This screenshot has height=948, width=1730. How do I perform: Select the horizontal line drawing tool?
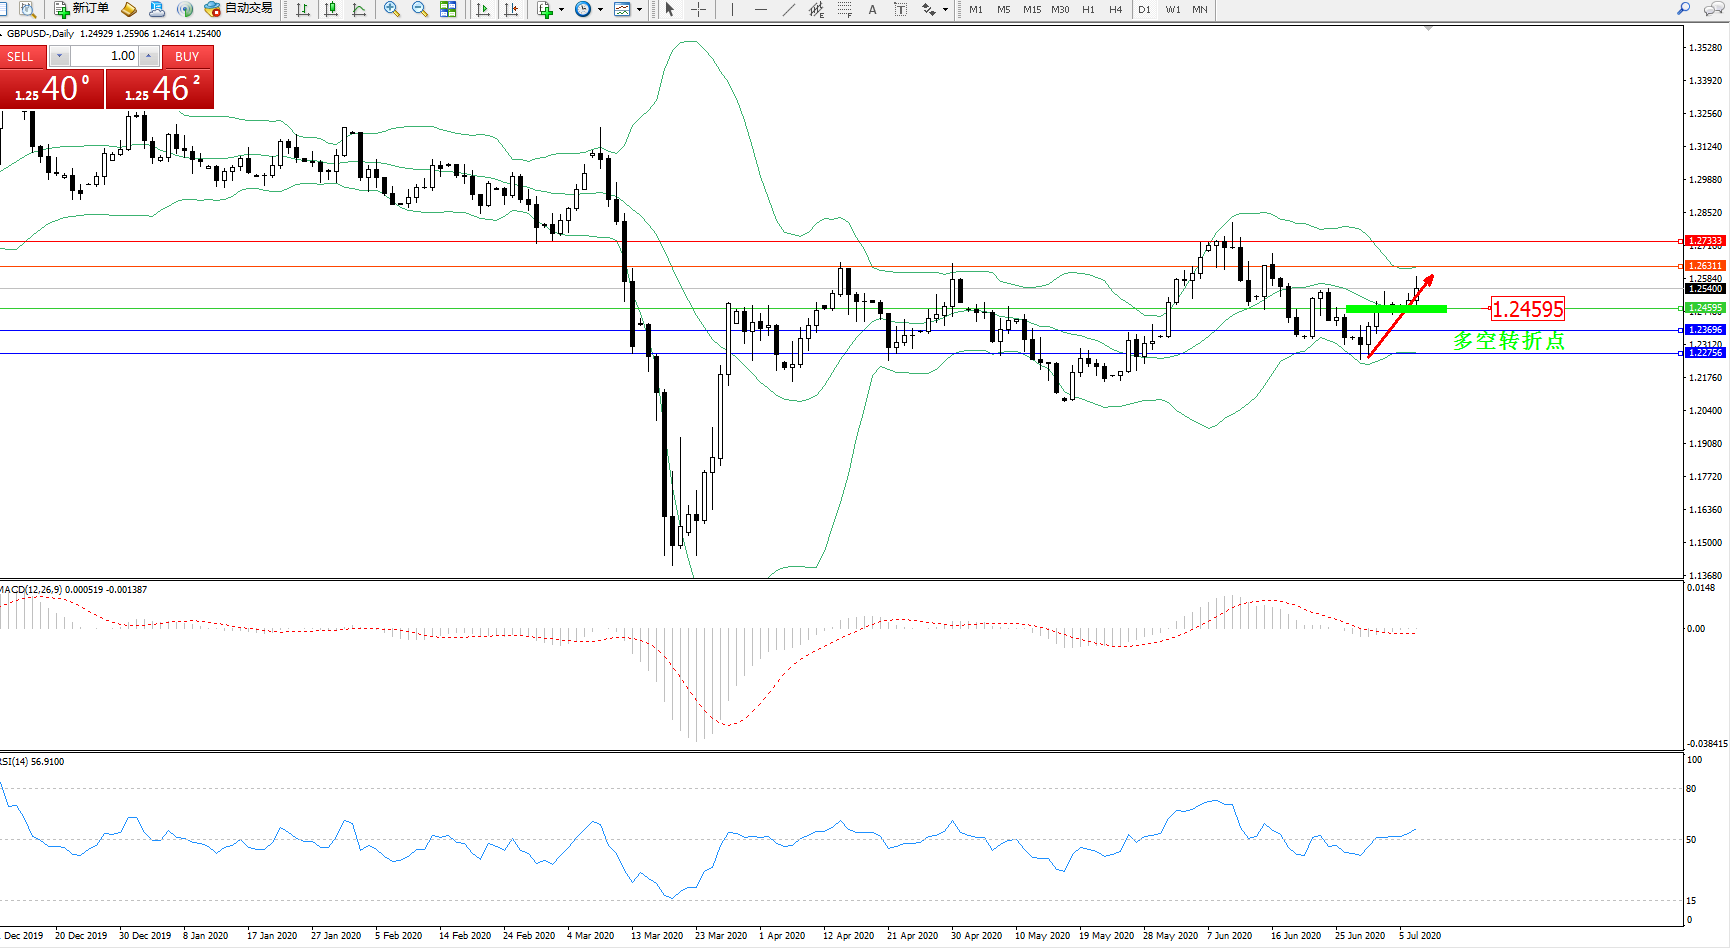pyautogui.click(x=761, y=9)
